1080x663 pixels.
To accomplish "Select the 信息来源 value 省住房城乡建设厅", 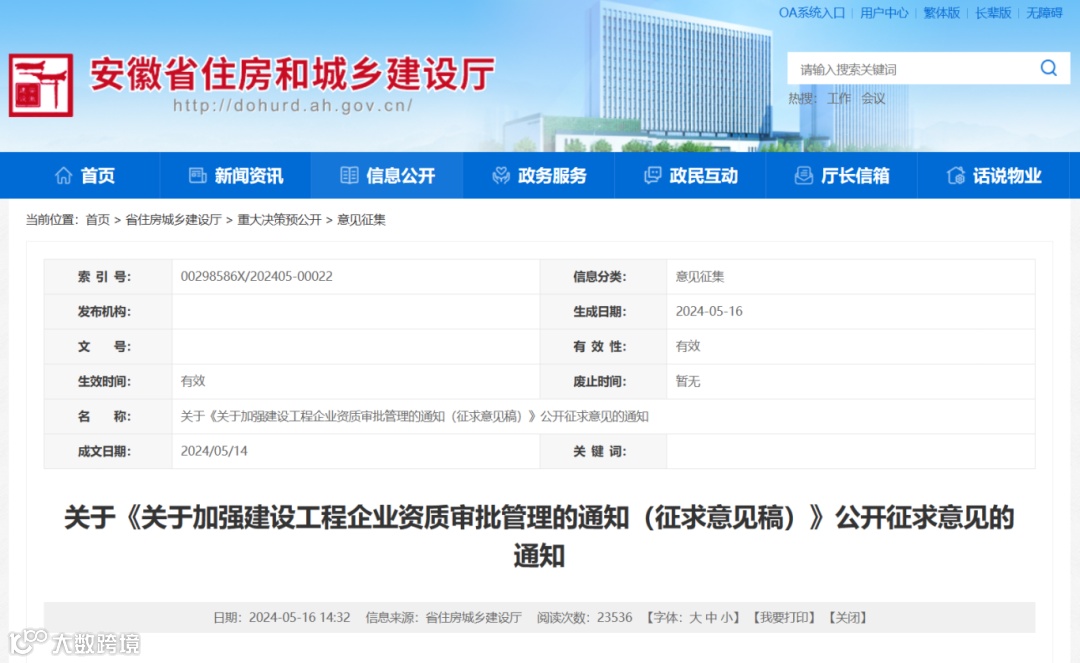I will [473, 618].
